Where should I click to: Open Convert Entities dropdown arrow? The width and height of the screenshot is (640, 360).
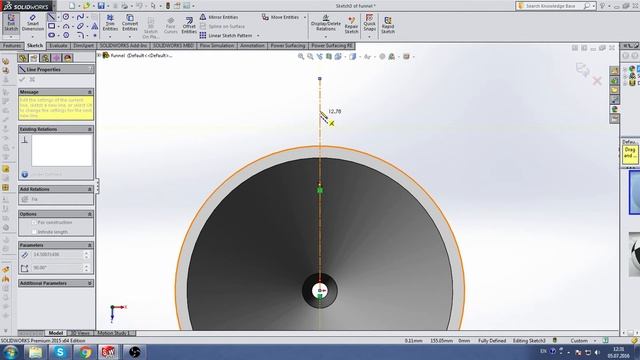coord(130,36)
